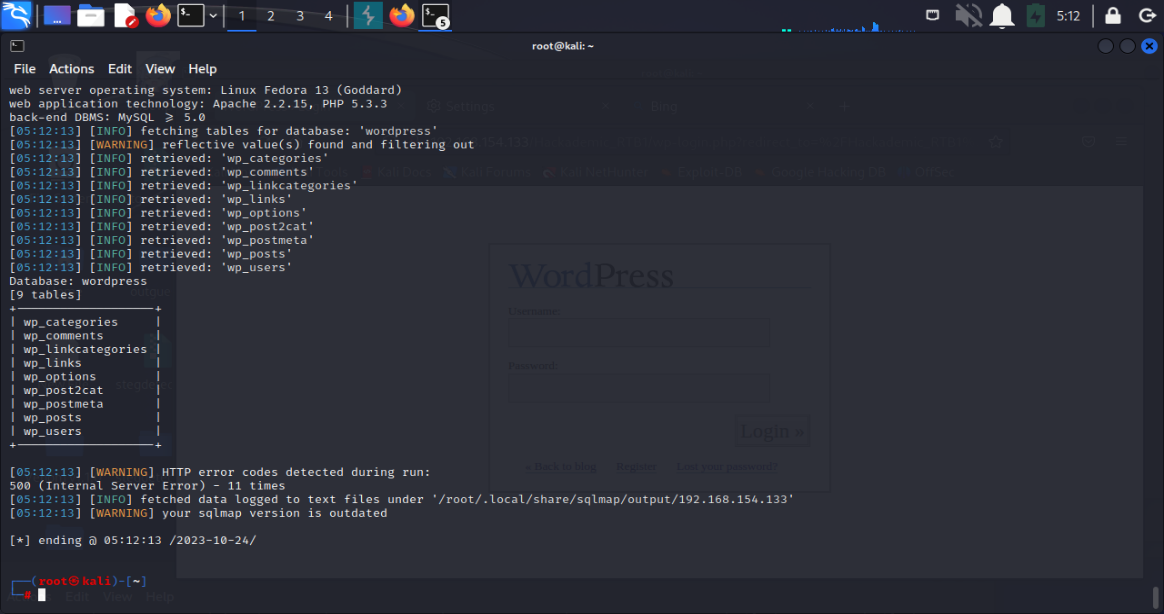Screen dimensions: 1164x614
Task: Open the Edit menu dropdown
Action: click(120, 69)
